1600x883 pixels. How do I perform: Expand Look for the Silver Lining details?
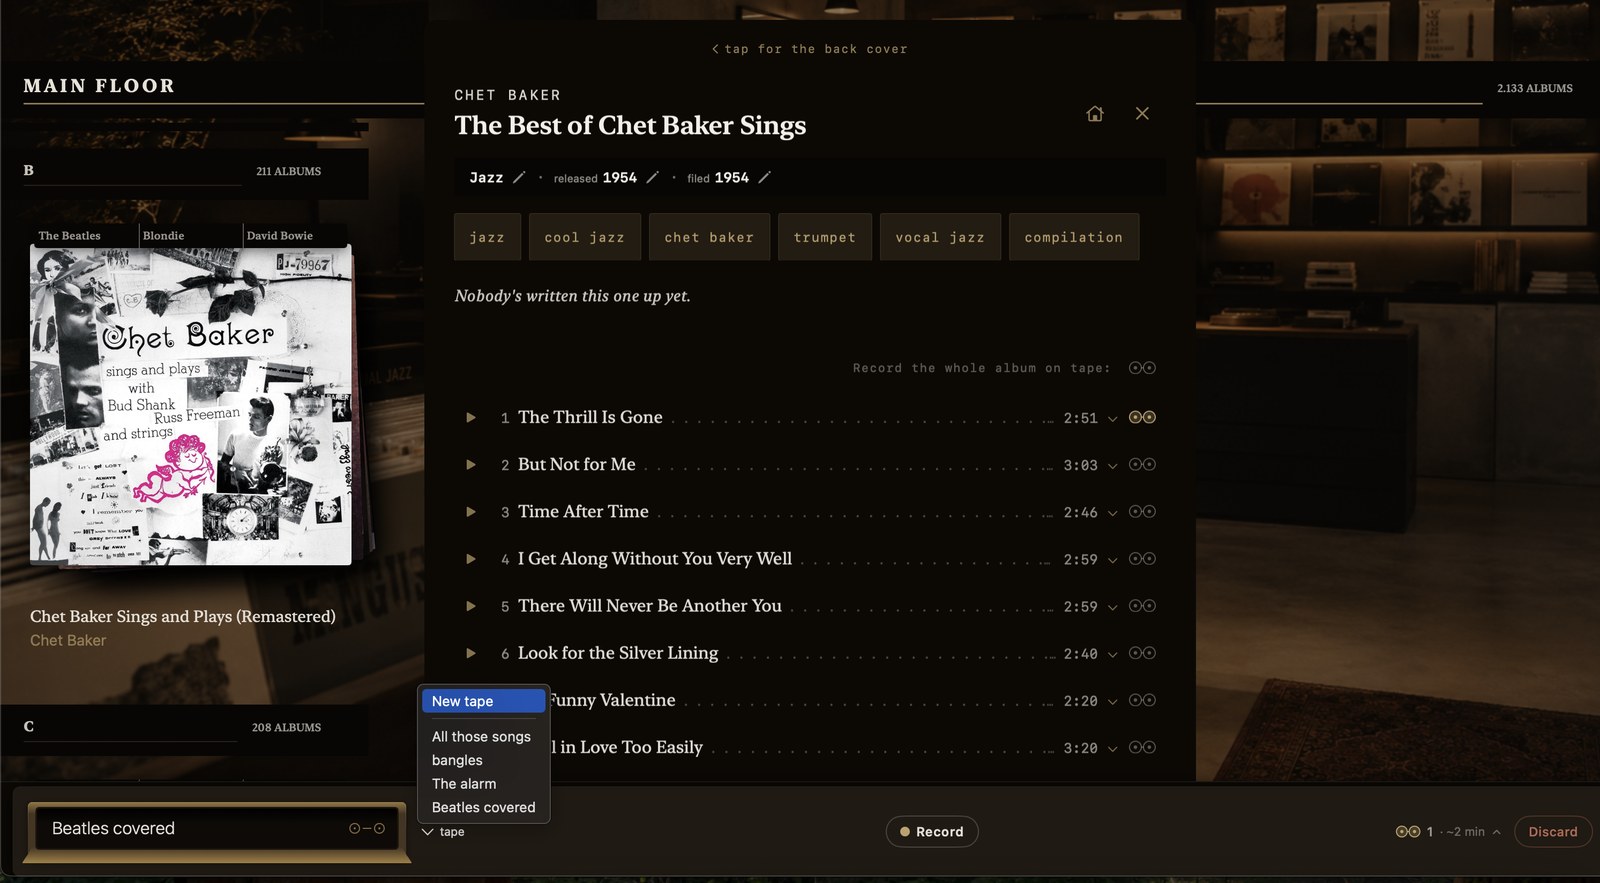click(1112, 654)
